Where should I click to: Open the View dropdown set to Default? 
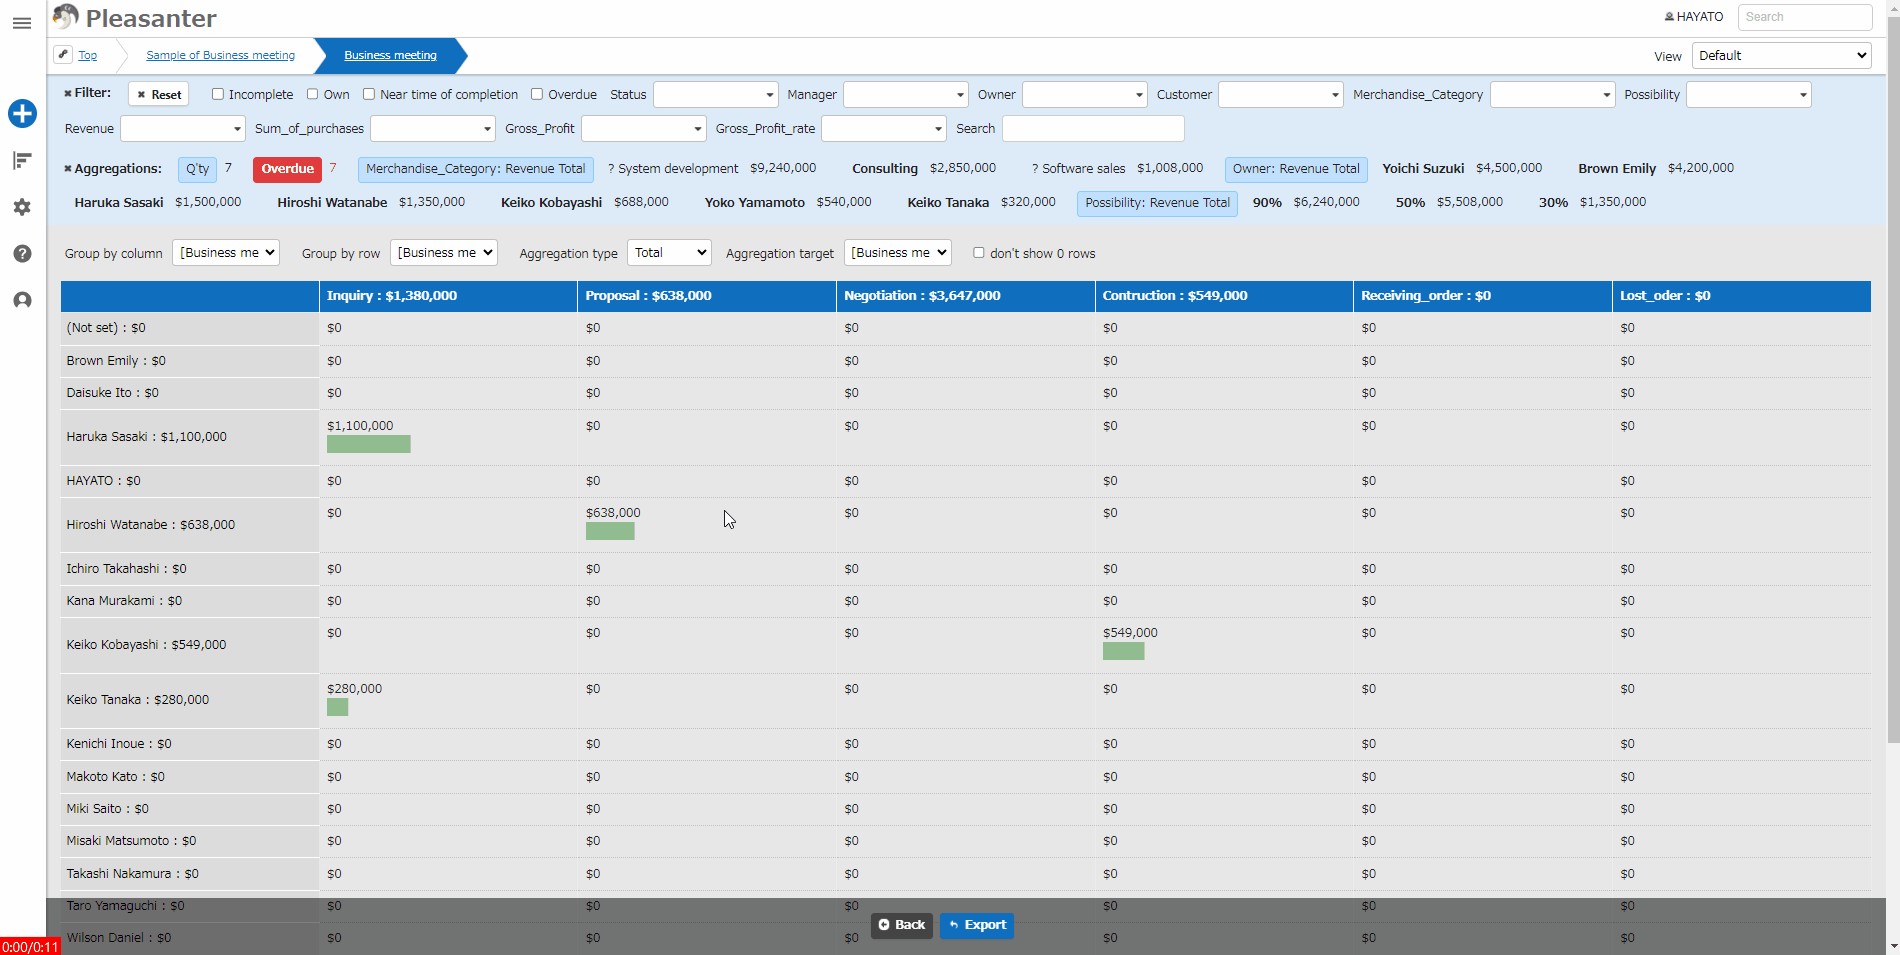tap(1782, 56)
